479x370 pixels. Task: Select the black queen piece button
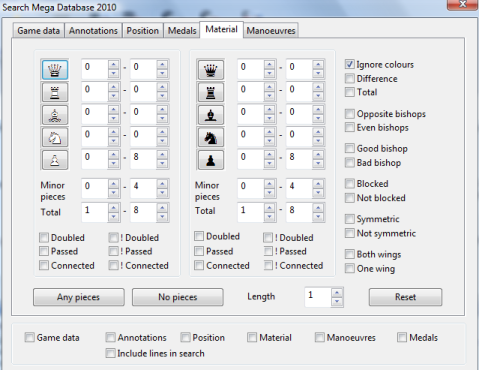point(211,70)
